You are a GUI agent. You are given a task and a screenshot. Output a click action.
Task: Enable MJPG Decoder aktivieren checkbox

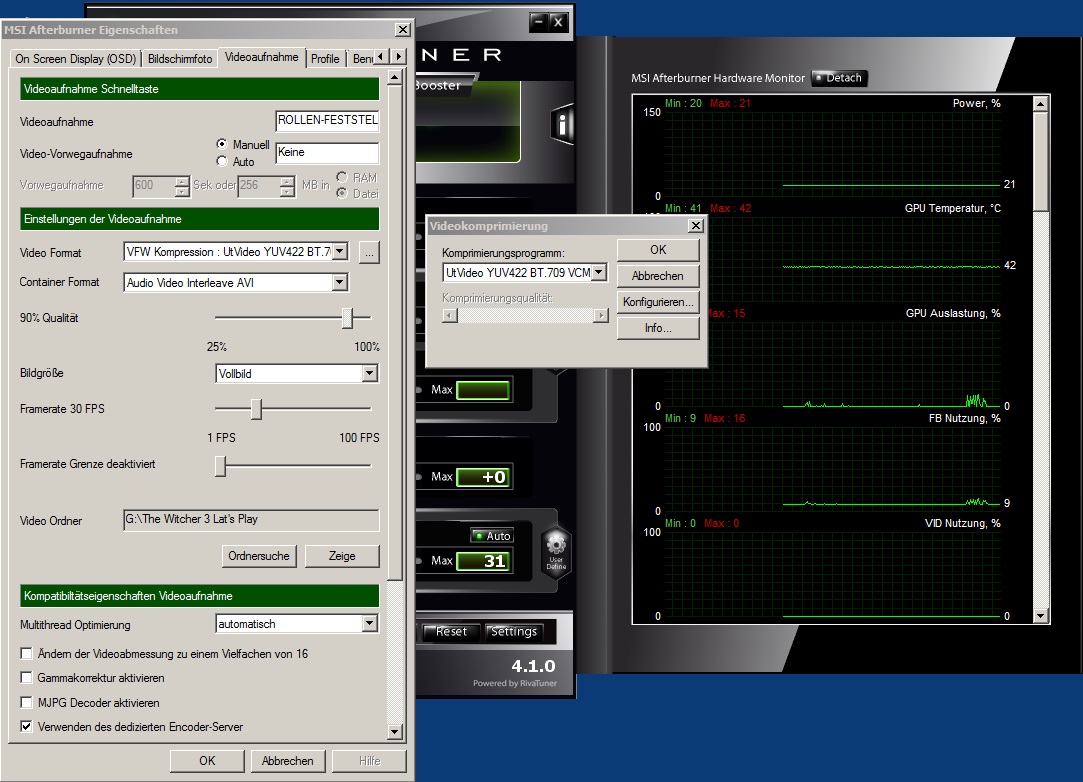click(x=26, y=703)
